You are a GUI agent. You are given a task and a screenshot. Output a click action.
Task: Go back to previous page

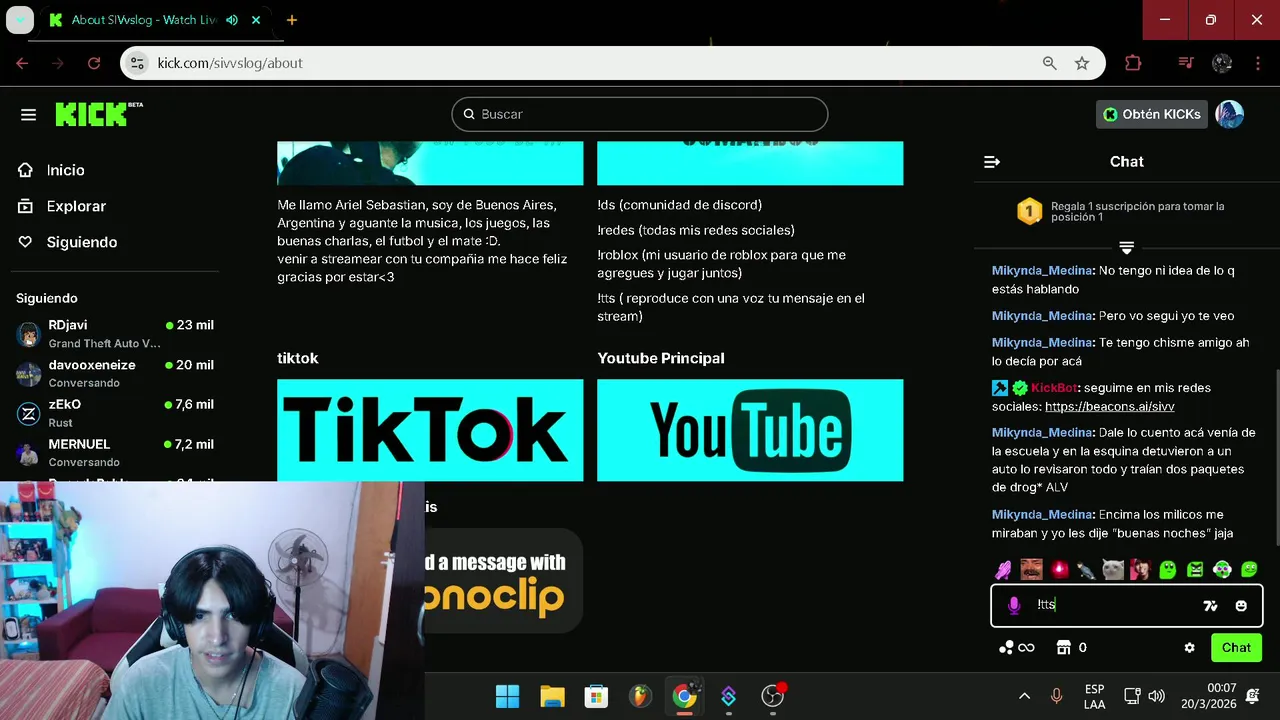pyautogui.click(x=22, y=63)
